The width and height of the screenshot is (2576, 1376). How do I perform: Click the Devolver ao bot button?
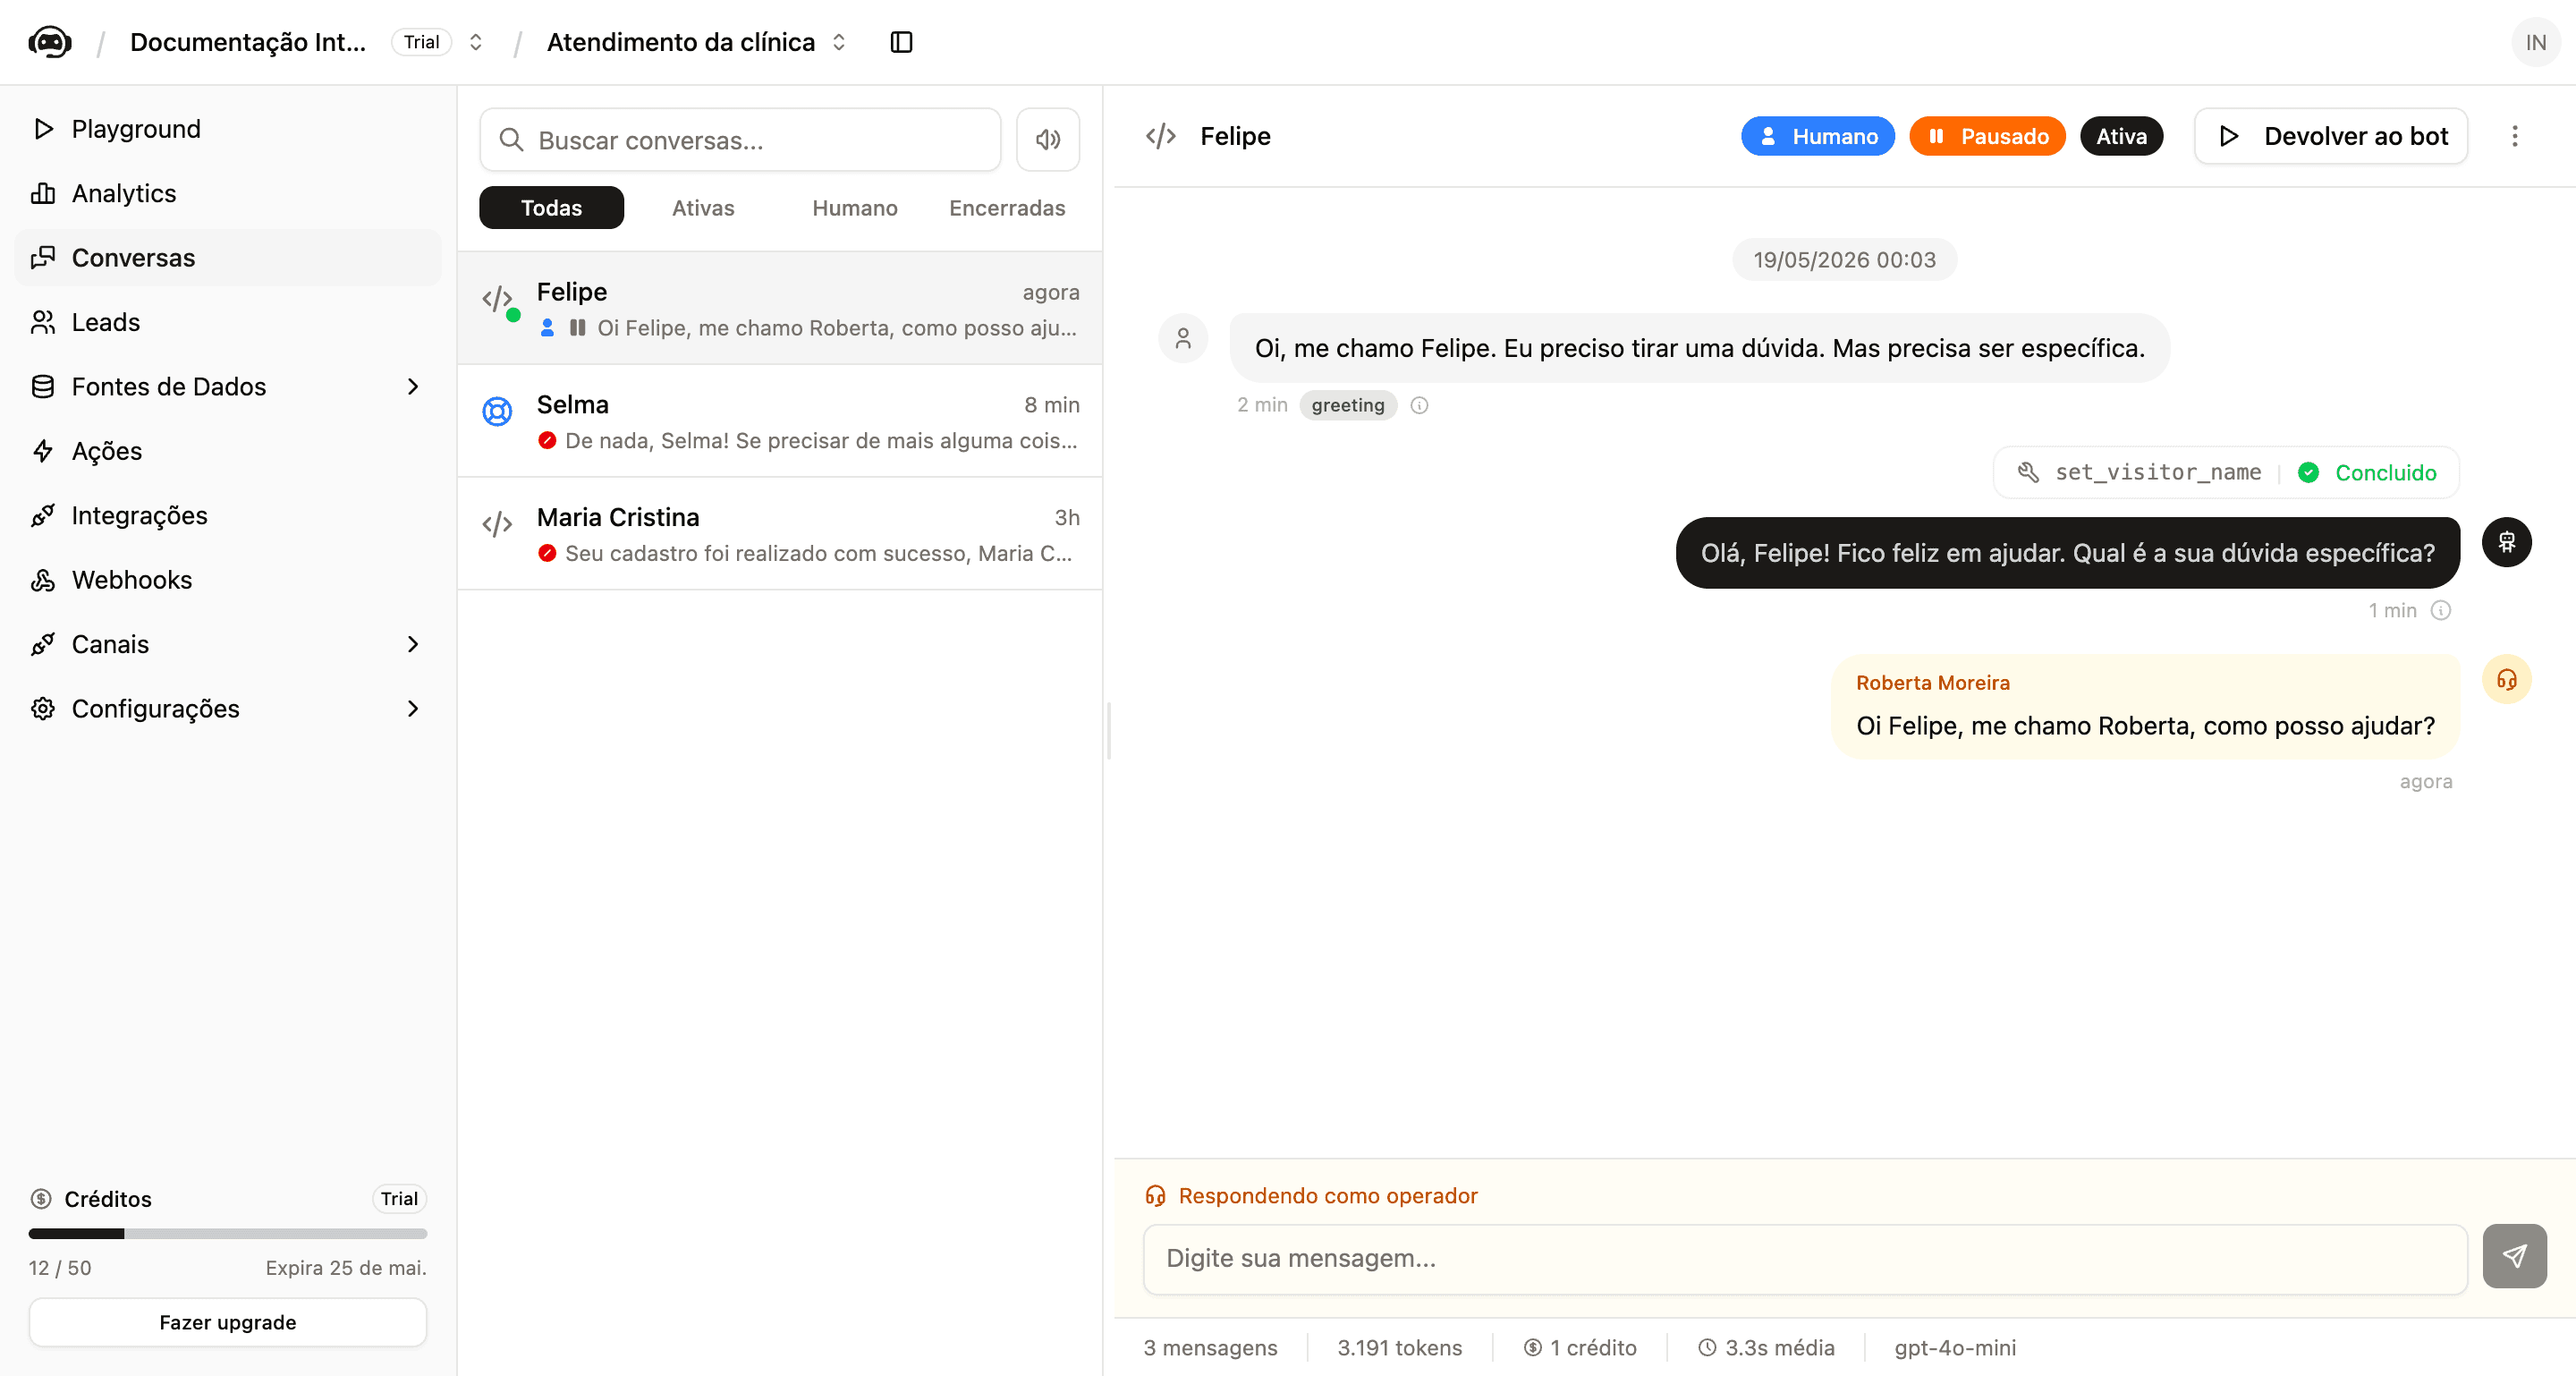2330,136
